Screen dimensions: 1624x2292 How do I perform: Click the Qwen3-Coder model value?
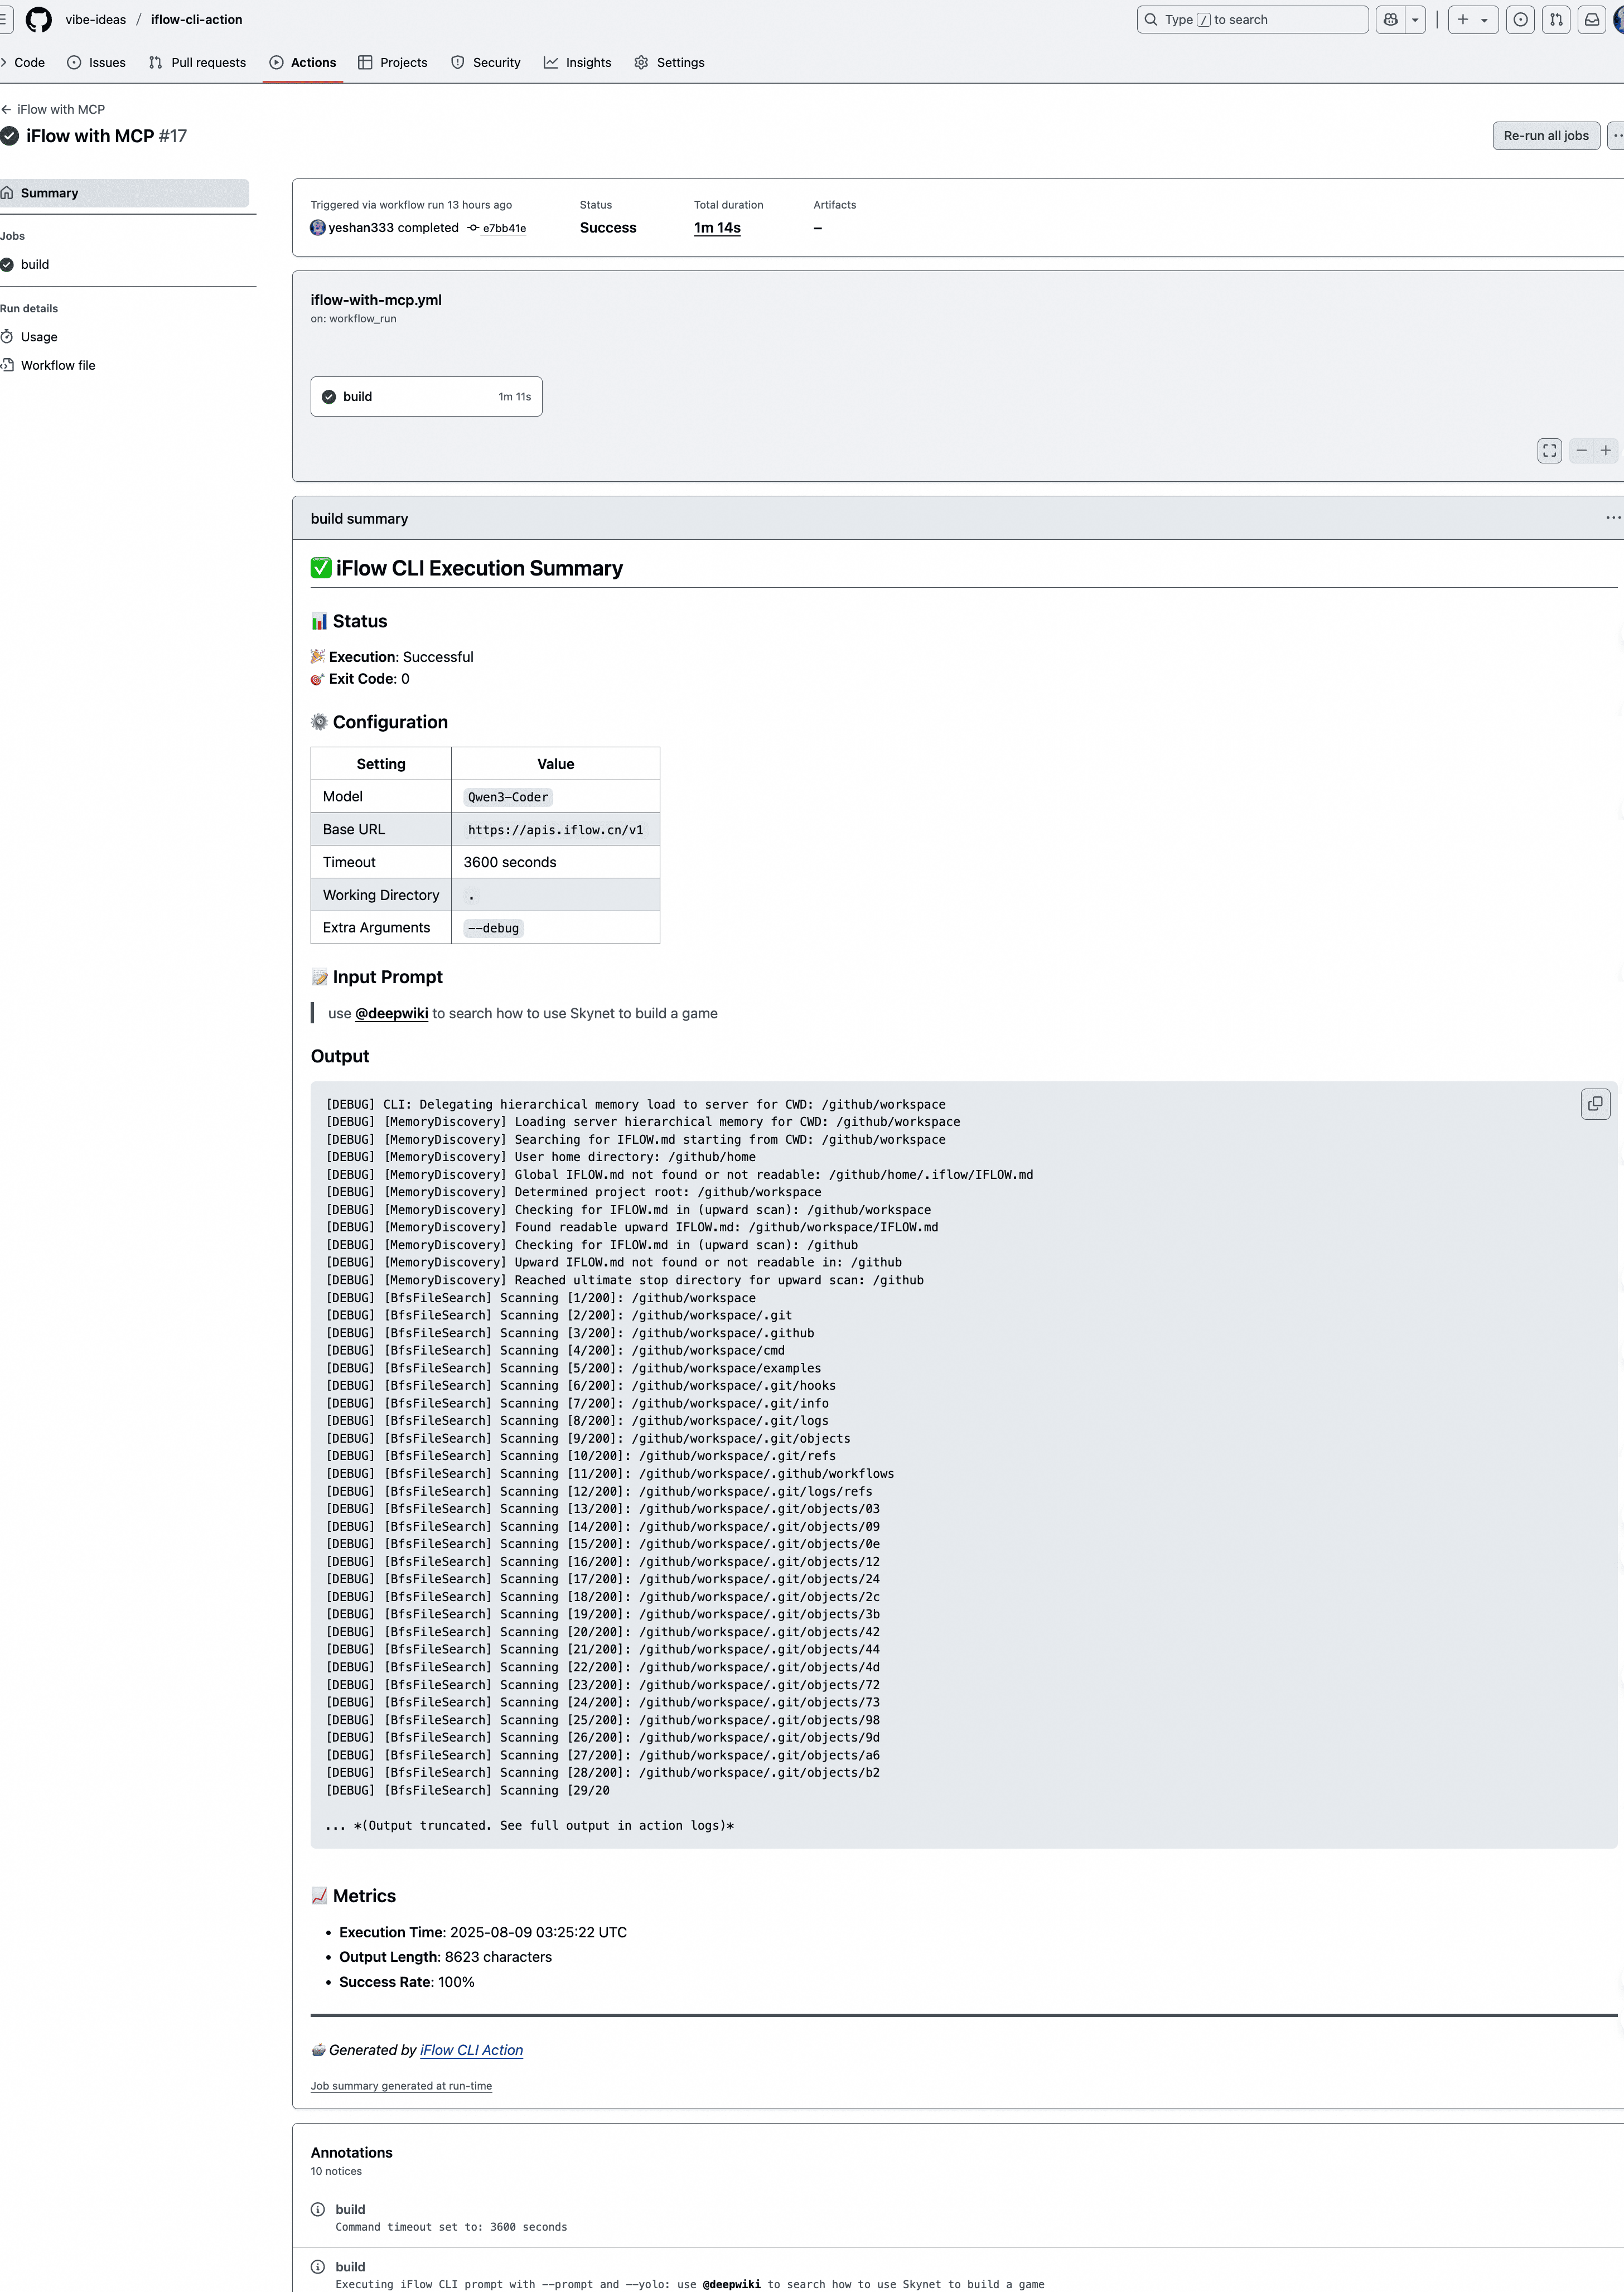(x=508, y=797)
